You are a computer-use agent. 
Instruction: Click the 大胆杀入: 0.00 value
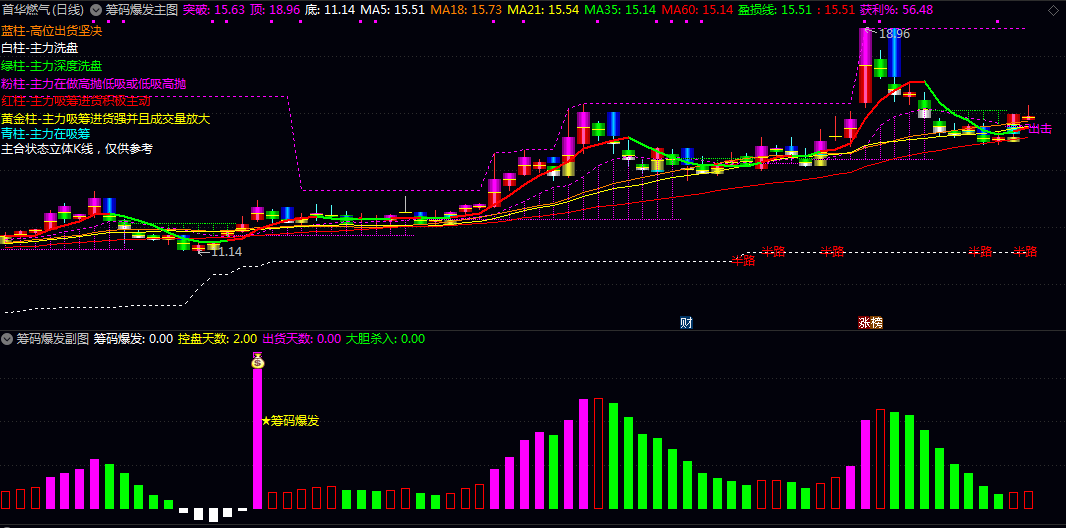[x=385, y=338]
